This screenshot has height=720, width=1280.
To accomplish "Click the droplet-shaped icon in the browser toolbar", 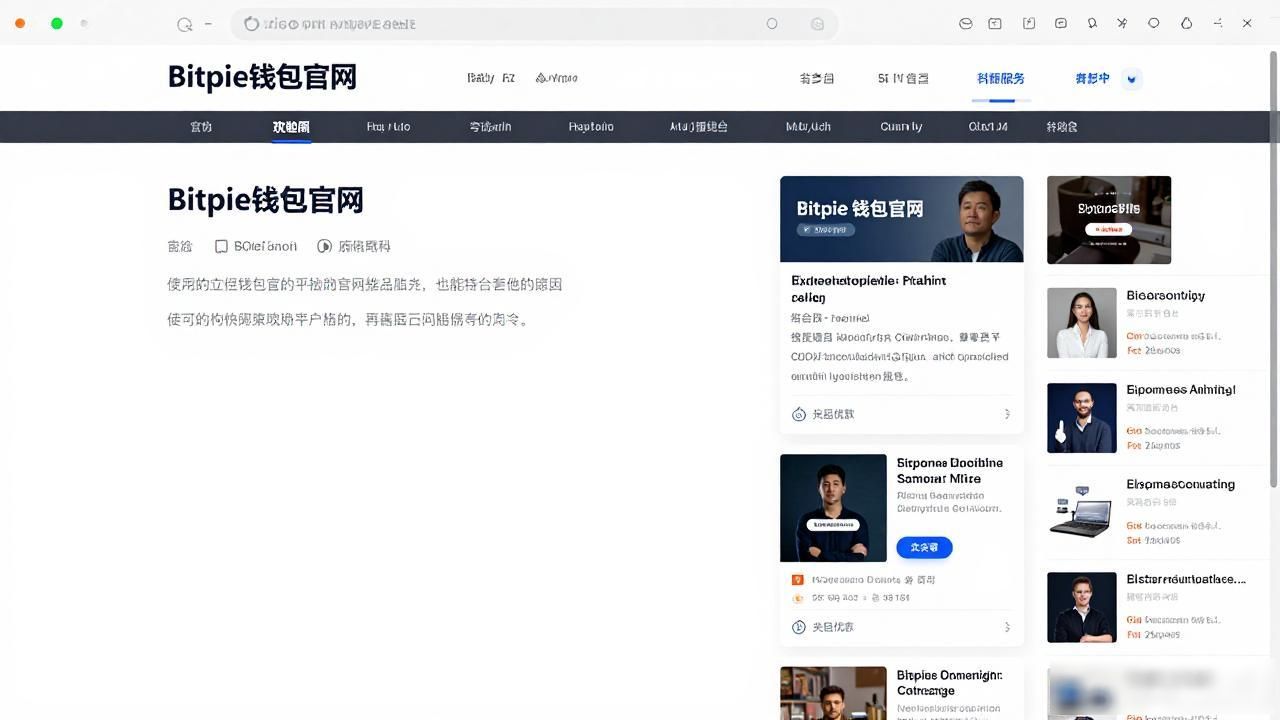I will 1187,23.
